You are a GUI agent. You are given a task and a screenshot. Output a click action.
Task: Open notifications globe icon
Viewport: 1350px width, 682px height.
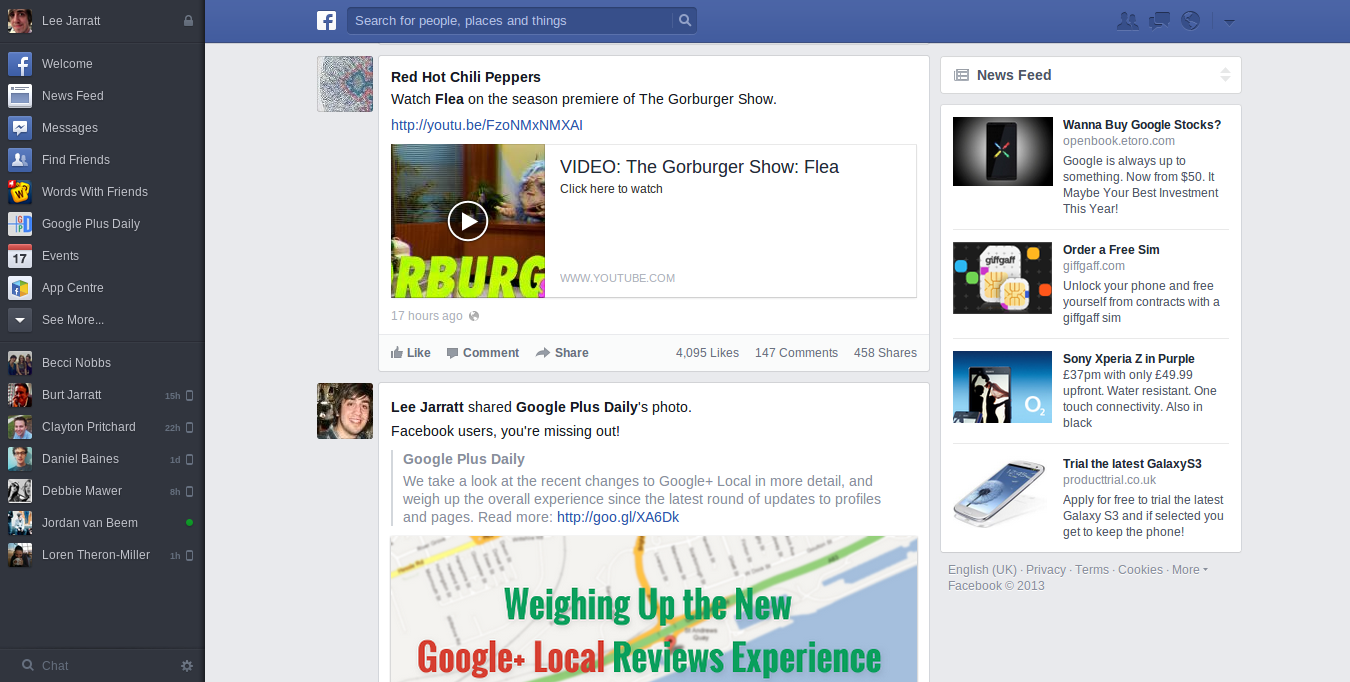click(1190, 20)
